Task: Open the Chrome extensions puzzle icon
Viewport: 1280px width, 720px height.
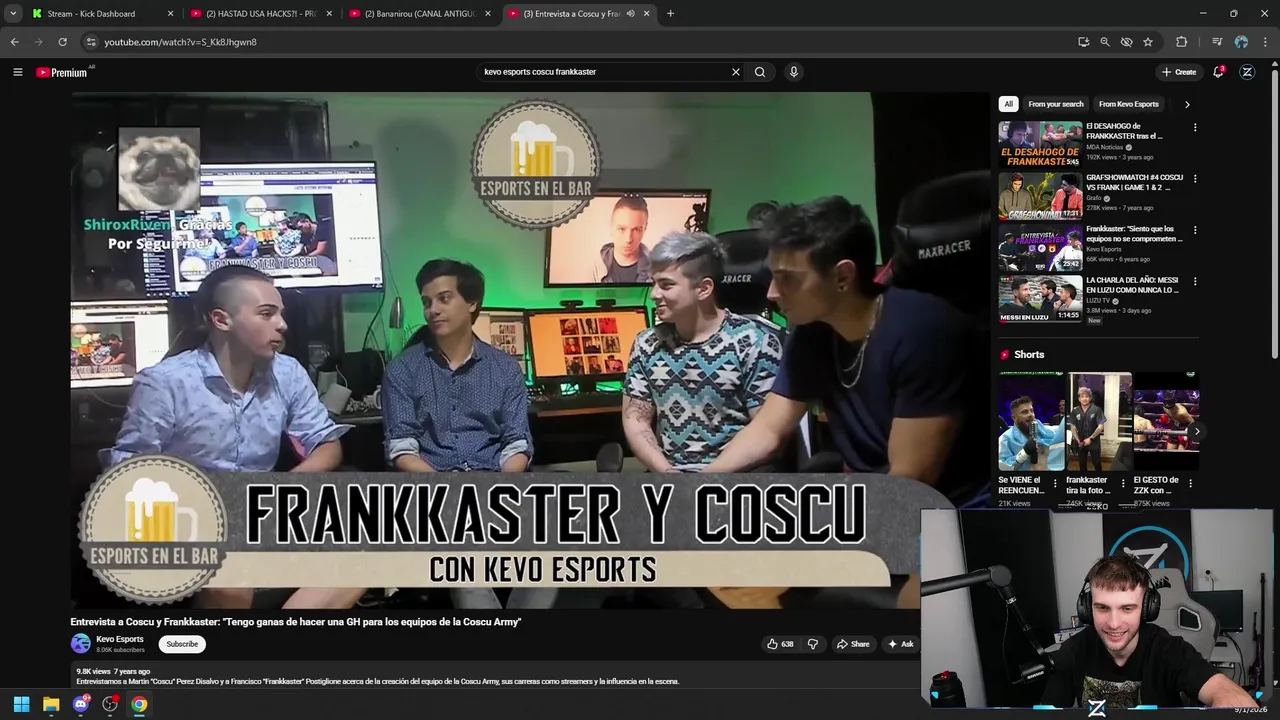Action: [x=1182, y=42]
